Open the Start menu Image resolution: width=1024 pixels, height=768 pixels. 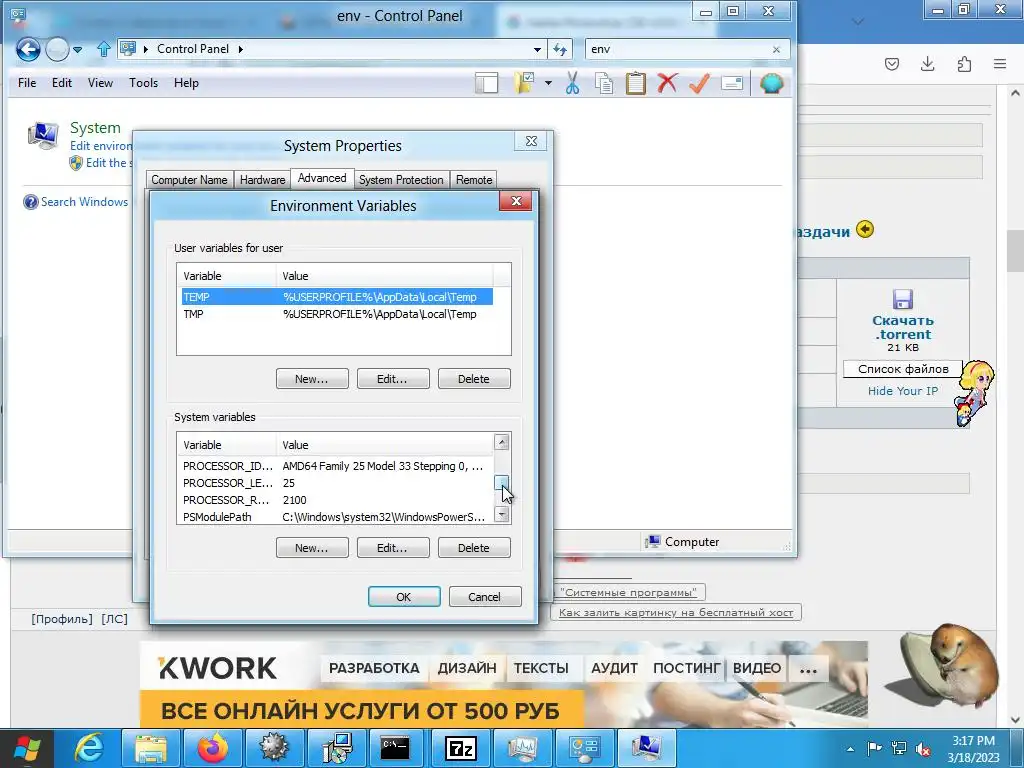tap(27, 748)
